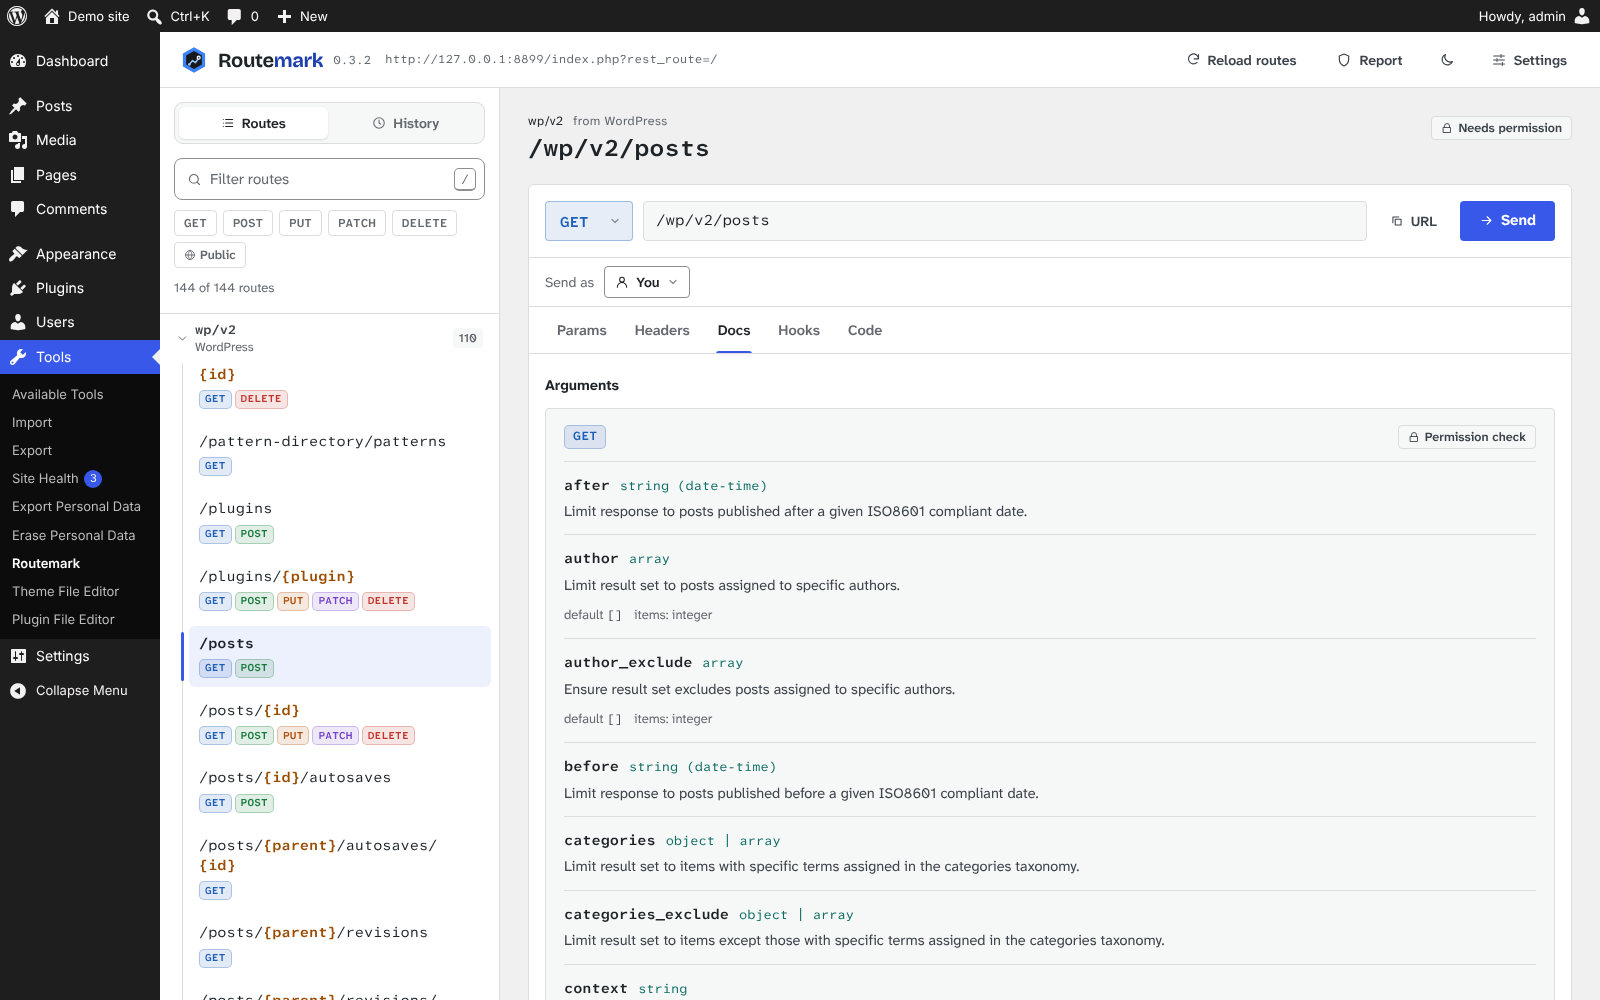Open the Dashboard menu item
Screen dimensions: 1600x1000
tap(80, 61)
